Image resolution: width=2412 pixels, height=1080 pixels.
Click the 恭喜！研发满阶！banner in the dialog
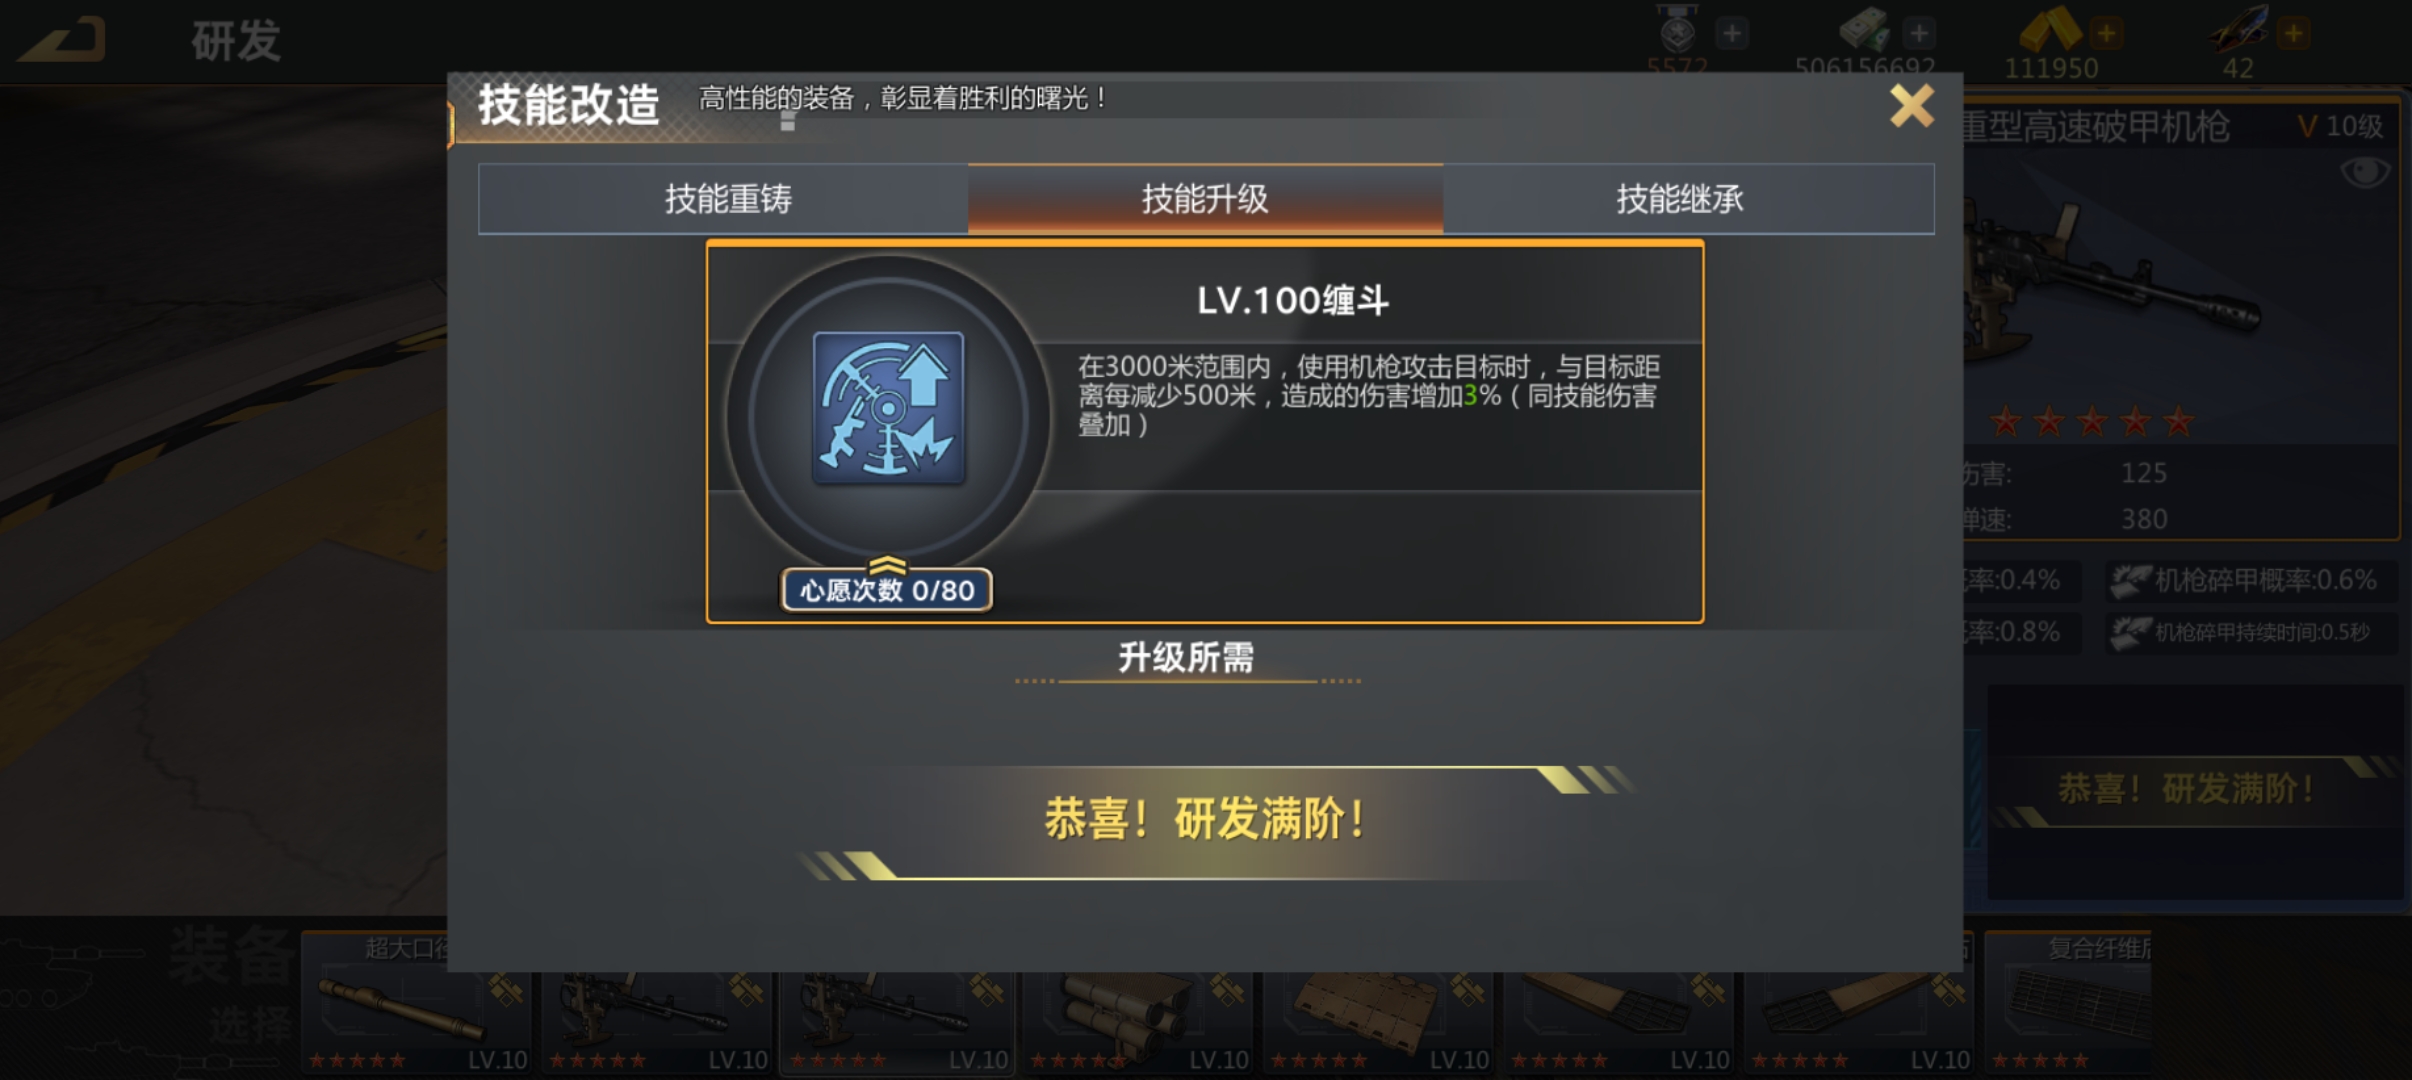coord(1205,820)
